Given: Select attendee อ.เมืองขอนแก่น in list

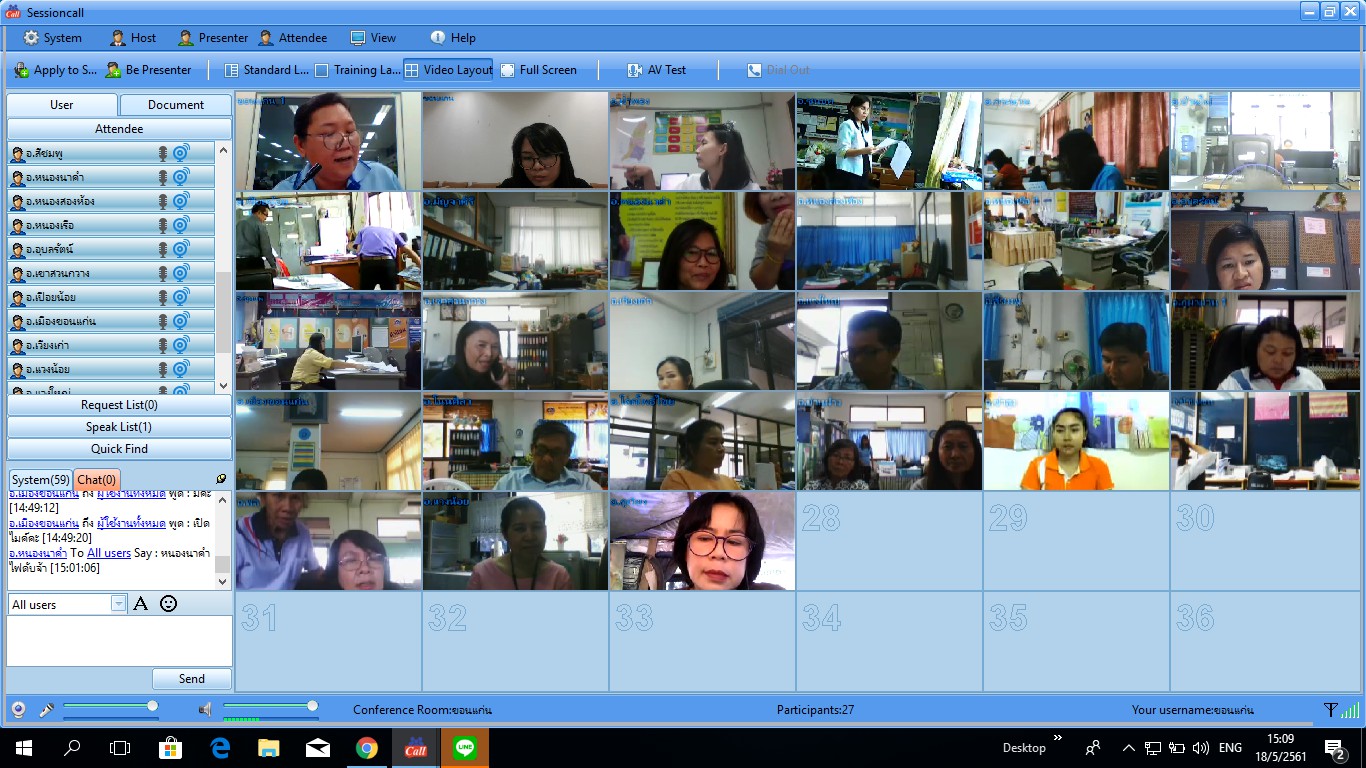Looking at the screenshot, I should (111, 321).
